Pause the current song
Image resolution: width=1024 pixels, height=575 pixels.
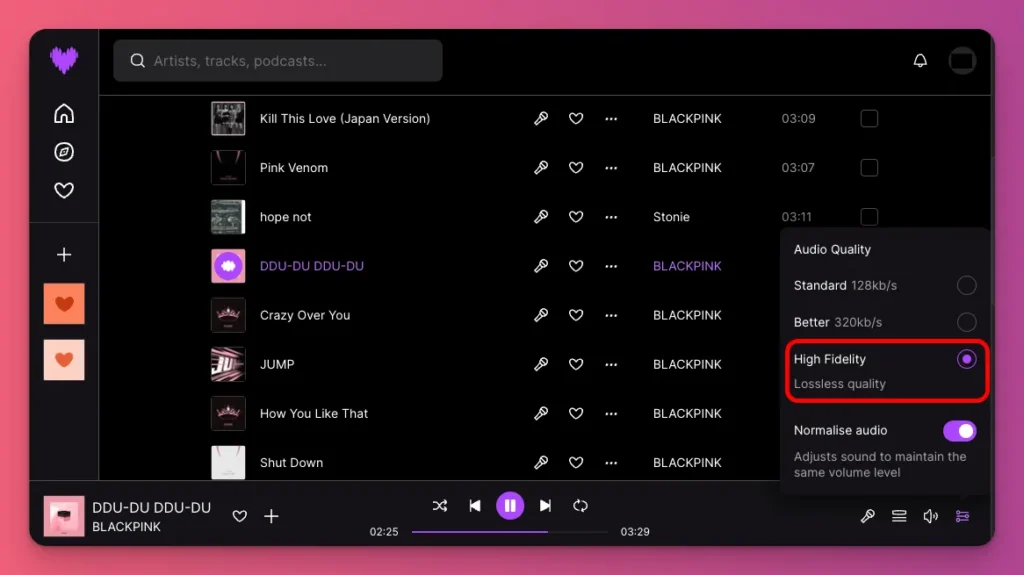point(510,506)
